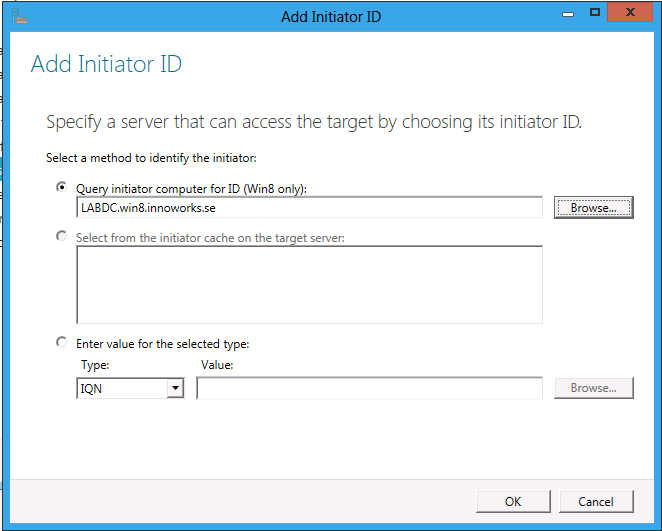Screen dimensions: 662x531
Task: Minimize the Add Initiator ID window
Action: pyautogui.click(x=568, y=14)
